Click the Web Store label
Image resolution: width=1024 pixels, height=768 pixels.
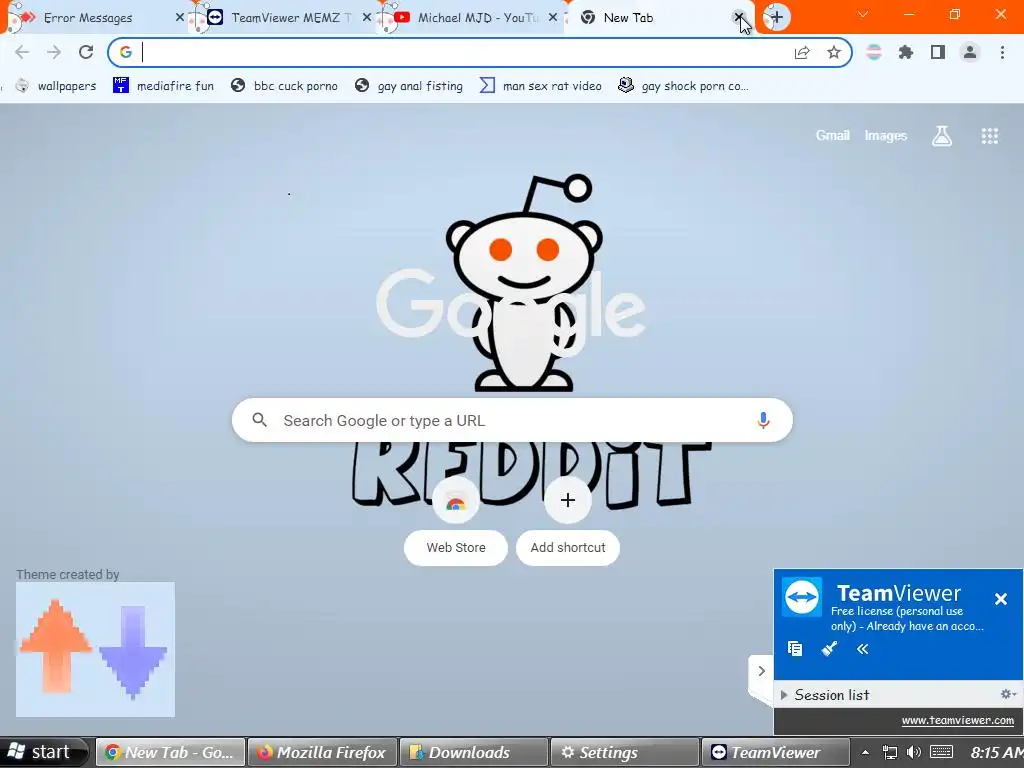(x=456, y=547)
